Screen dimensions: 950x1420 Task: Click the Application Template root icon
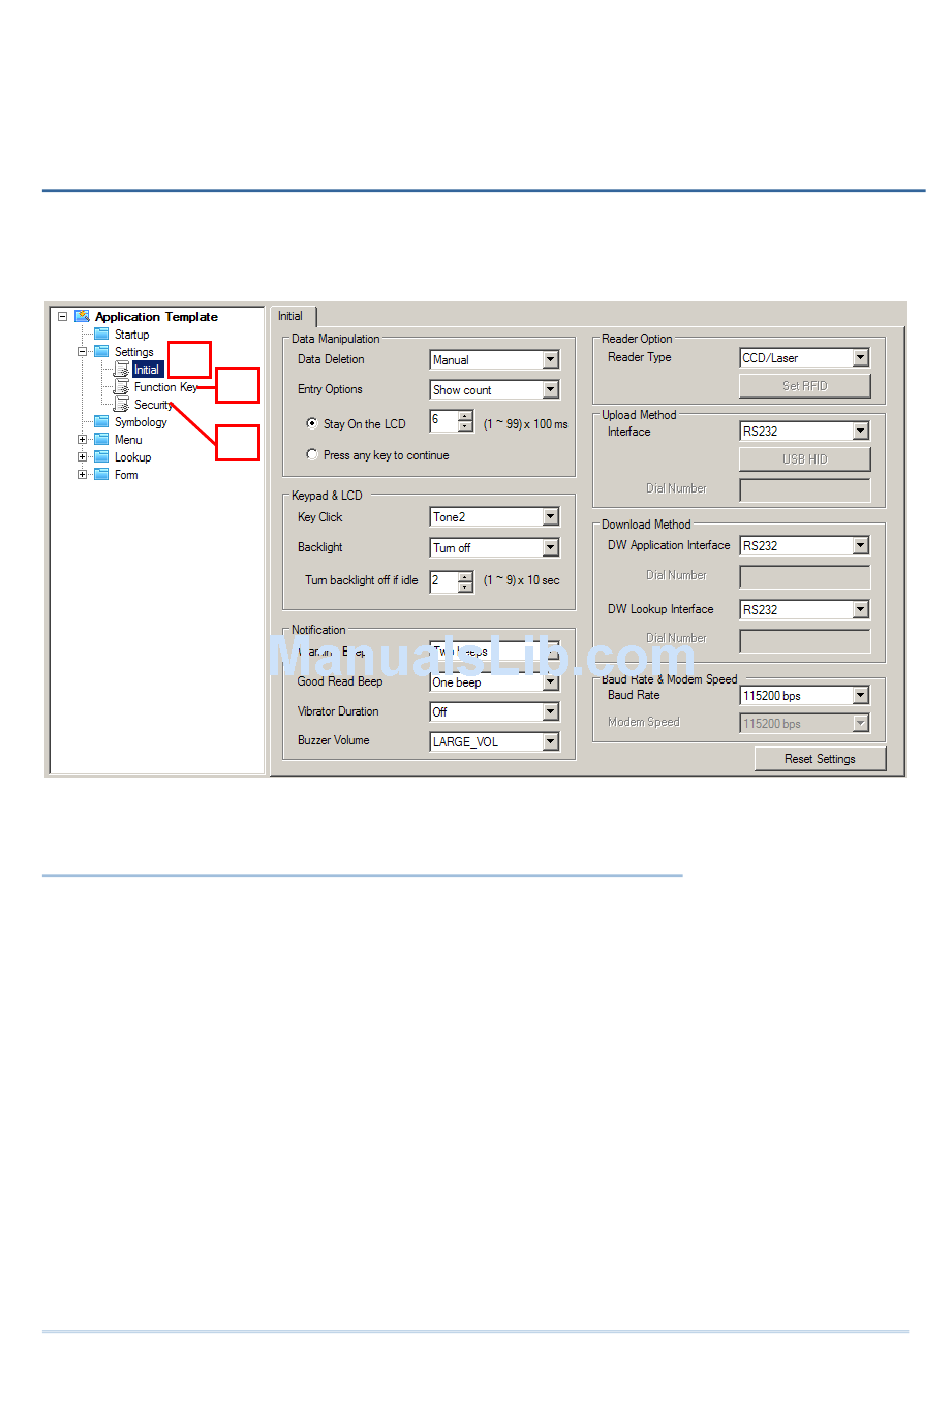point(82,316)
